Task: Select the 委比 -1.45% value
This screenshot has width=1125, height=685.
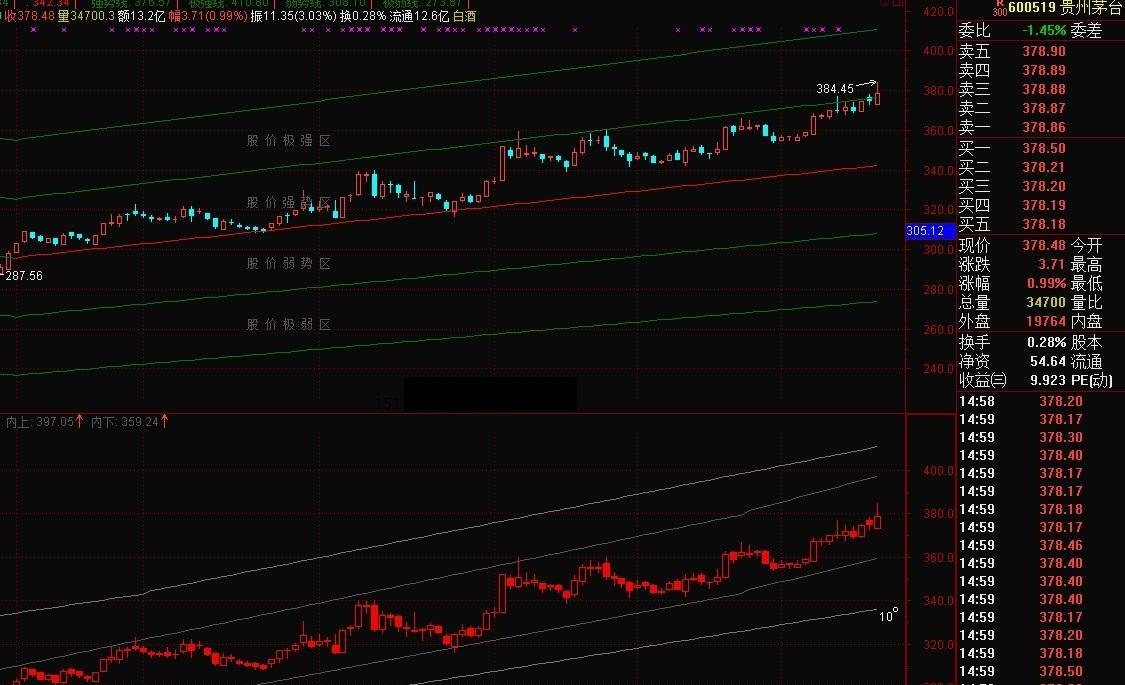Action: tap(1043, 30)
